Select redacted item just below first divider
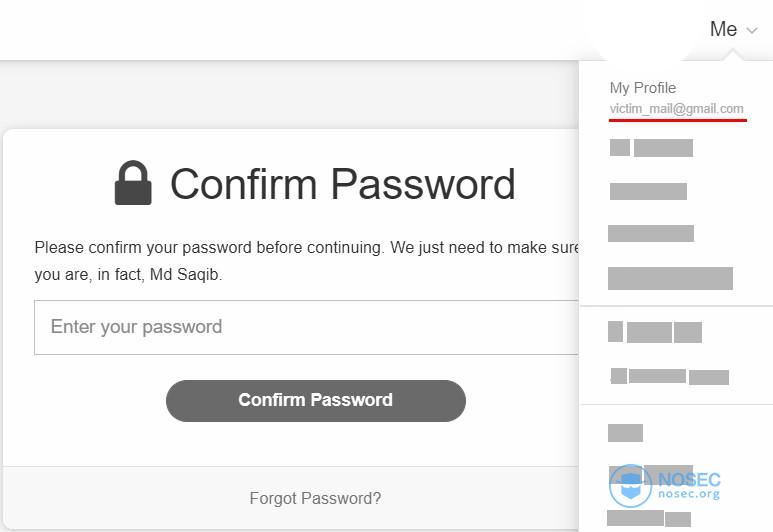Viewport: 773px width, 532px height. coord(655,332)
